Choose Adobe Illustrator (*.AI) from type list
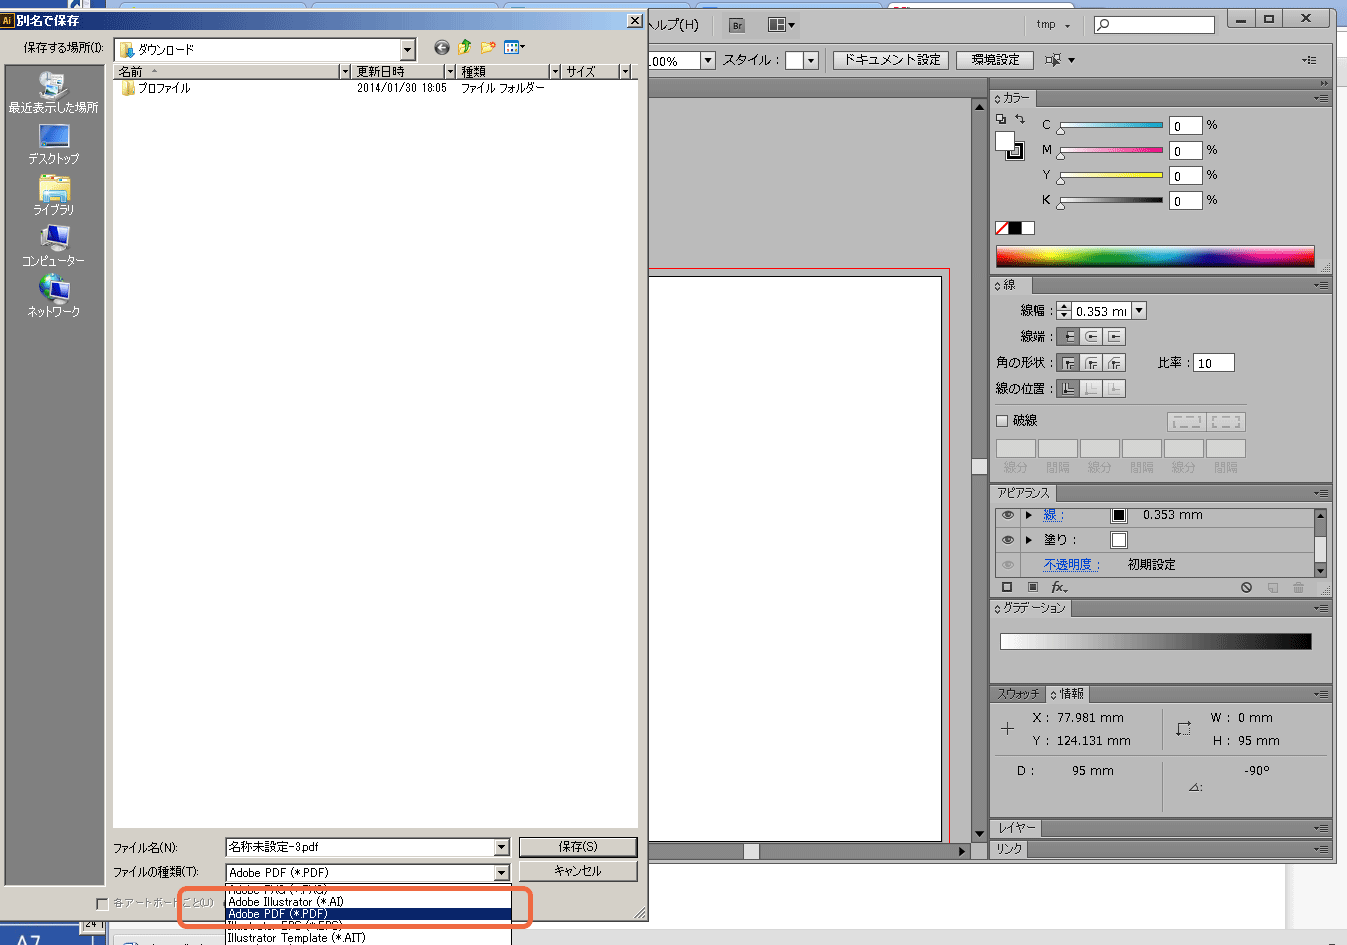The height and width of the screenshot is (945, 1347). pyautogui.click(x=368, y=902)
